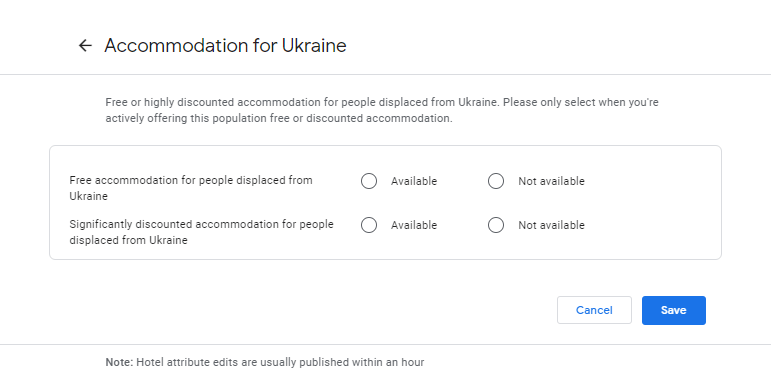The image size is (771, 378).
Task: Mark significantly discounted accommodation as Not available
Action: click(496, 225)
